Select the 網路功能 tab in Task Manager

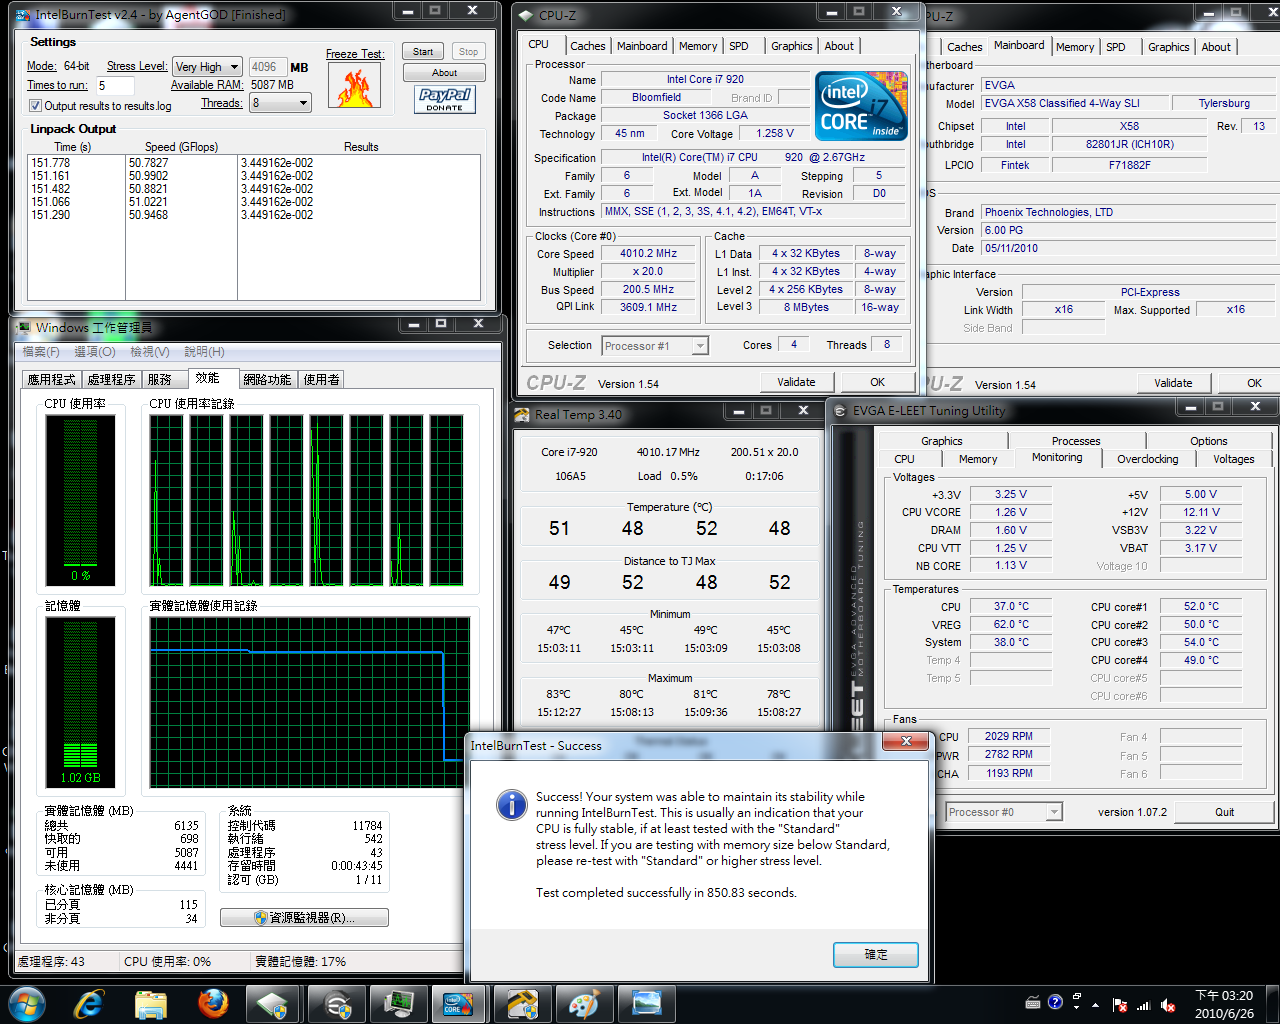[x=268, y=380]
